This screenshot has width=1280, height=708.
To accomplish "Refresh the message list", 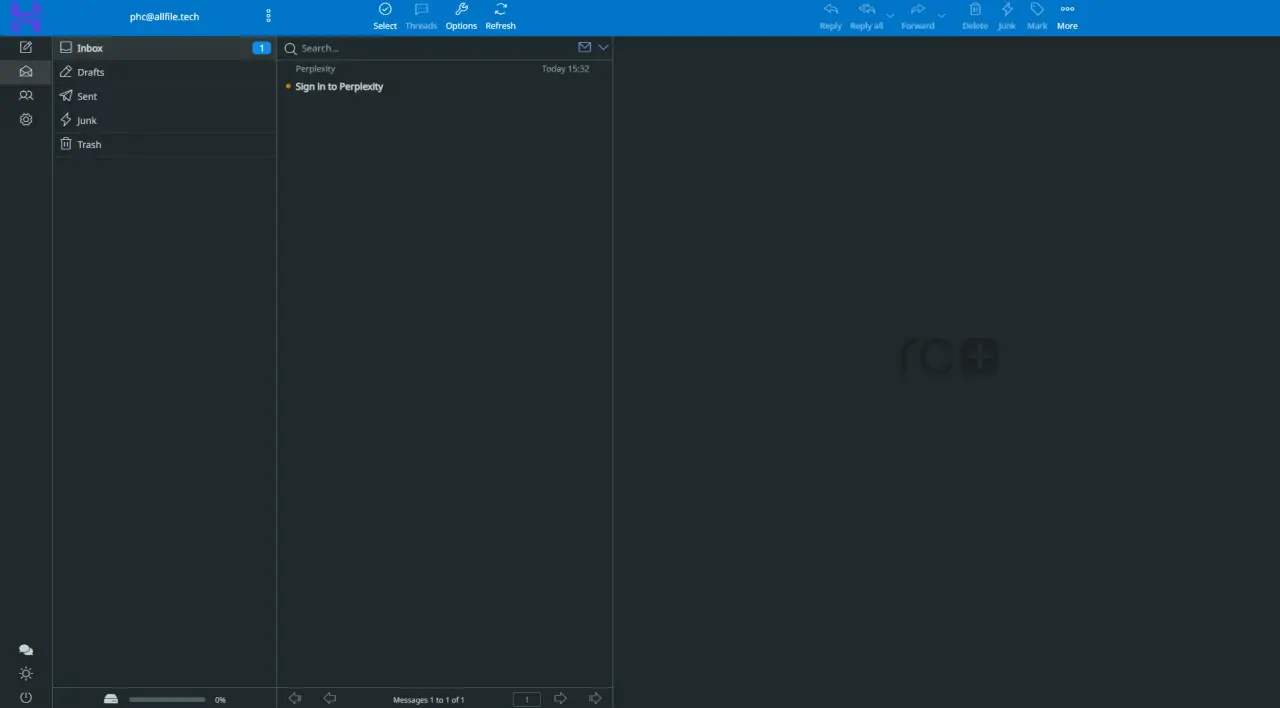I will (x=501, y=16).
